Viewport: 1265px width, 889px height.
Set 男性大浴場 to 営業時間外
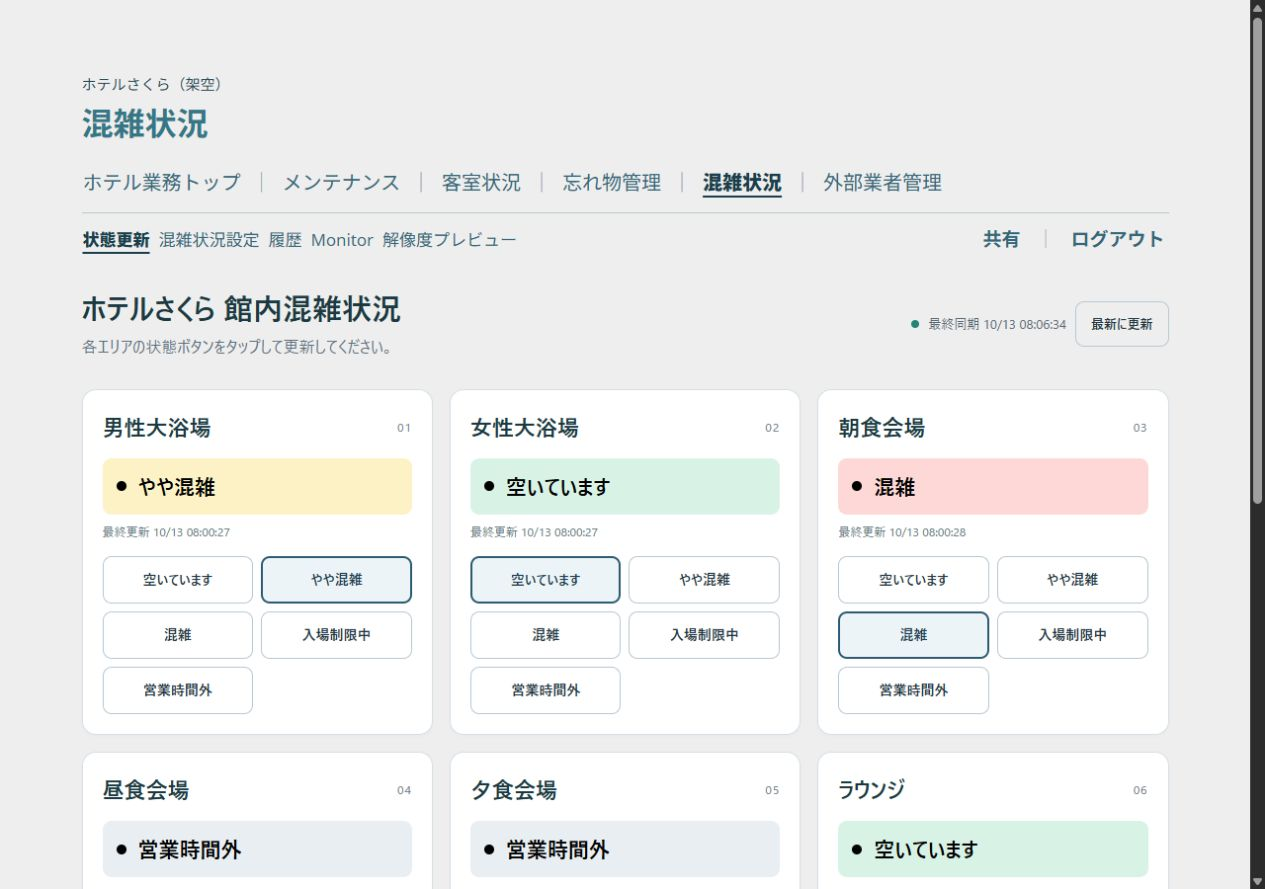(178, 690)
